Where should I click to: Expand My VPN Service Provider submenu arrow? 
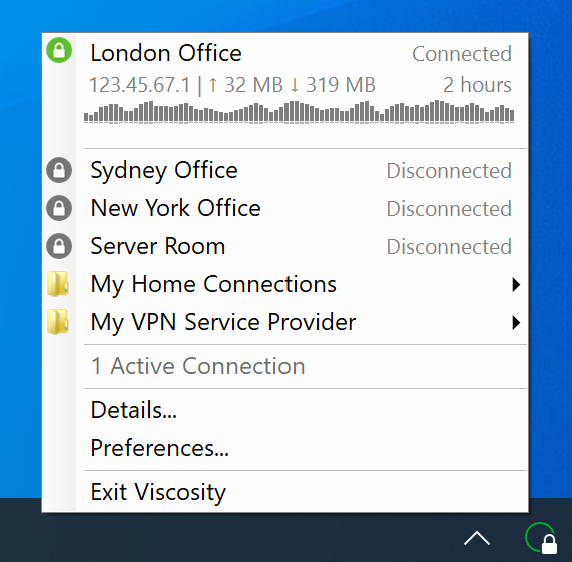(516, 322)
